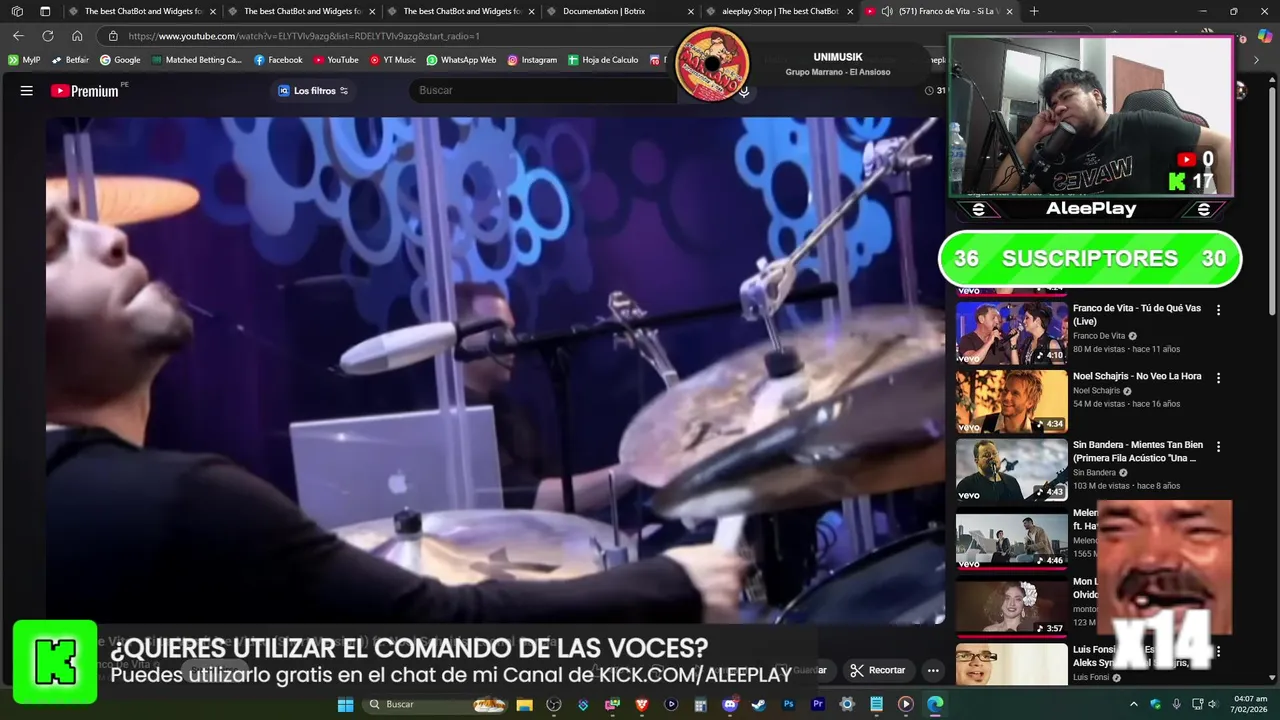The height and width of the screenshot is (720, 1280).
Task: Open Calculator from the taskbar
Action: (701, 704)
